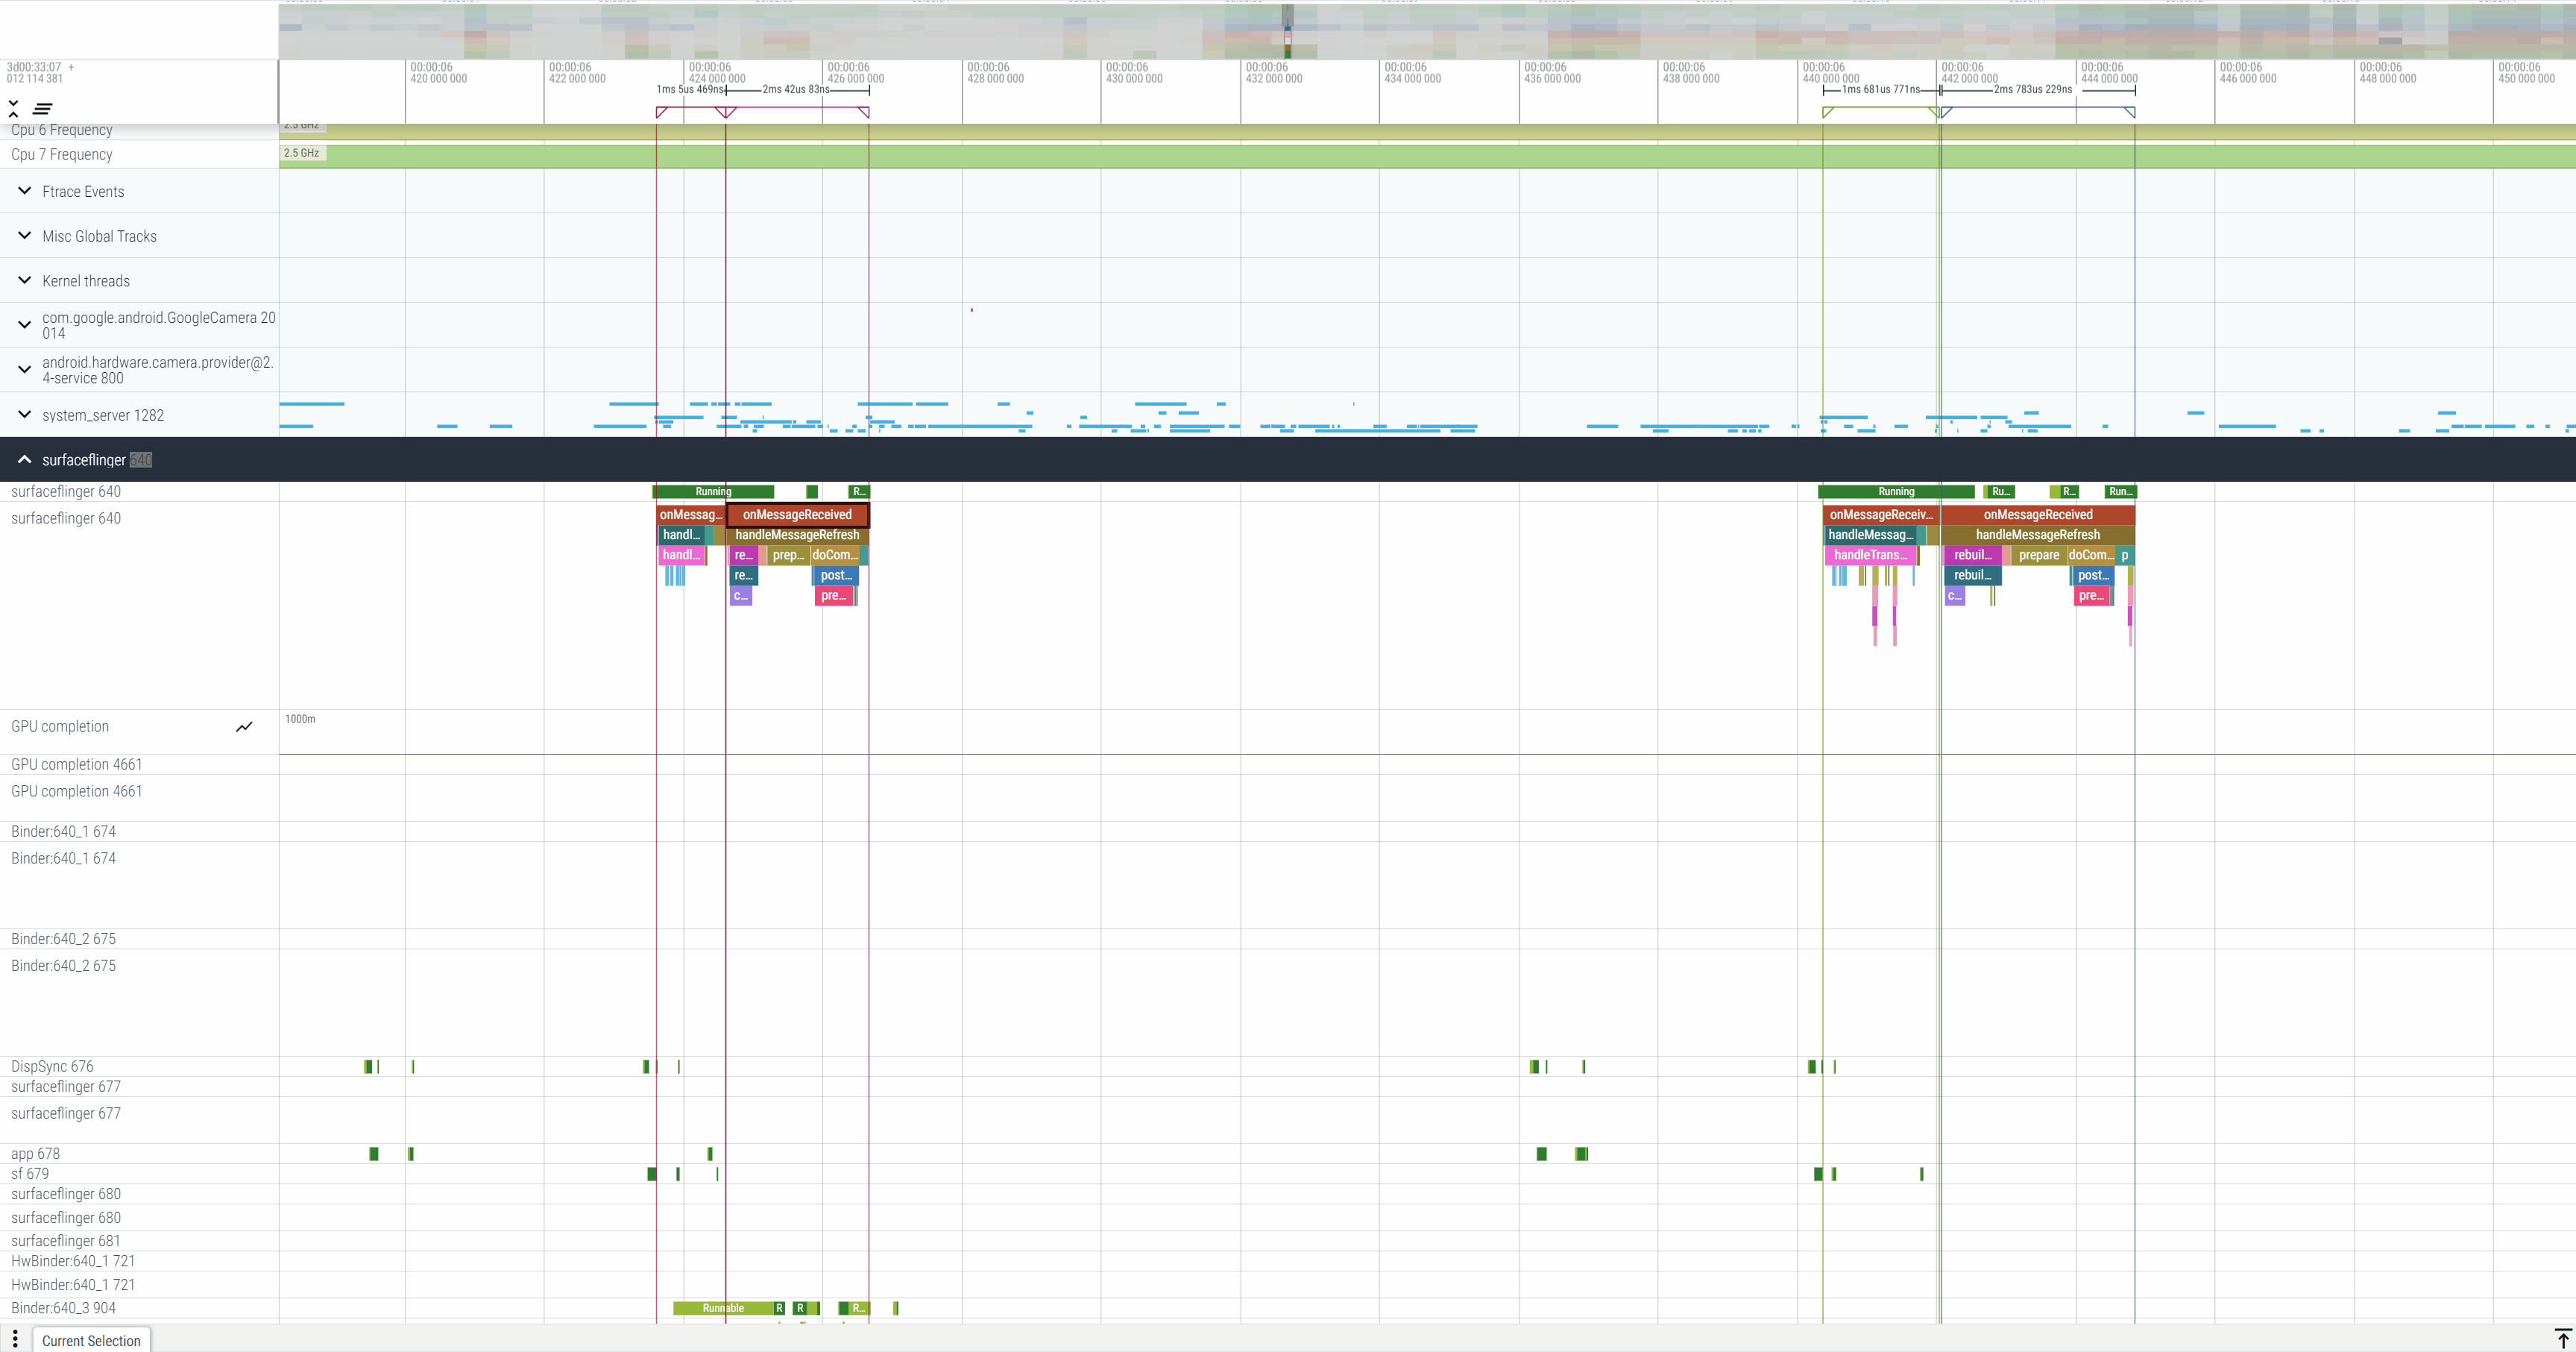Collapse the surfaceflinger 640 process group
This screenshot has height=1352, width=2576.
[x=25, y=460]
